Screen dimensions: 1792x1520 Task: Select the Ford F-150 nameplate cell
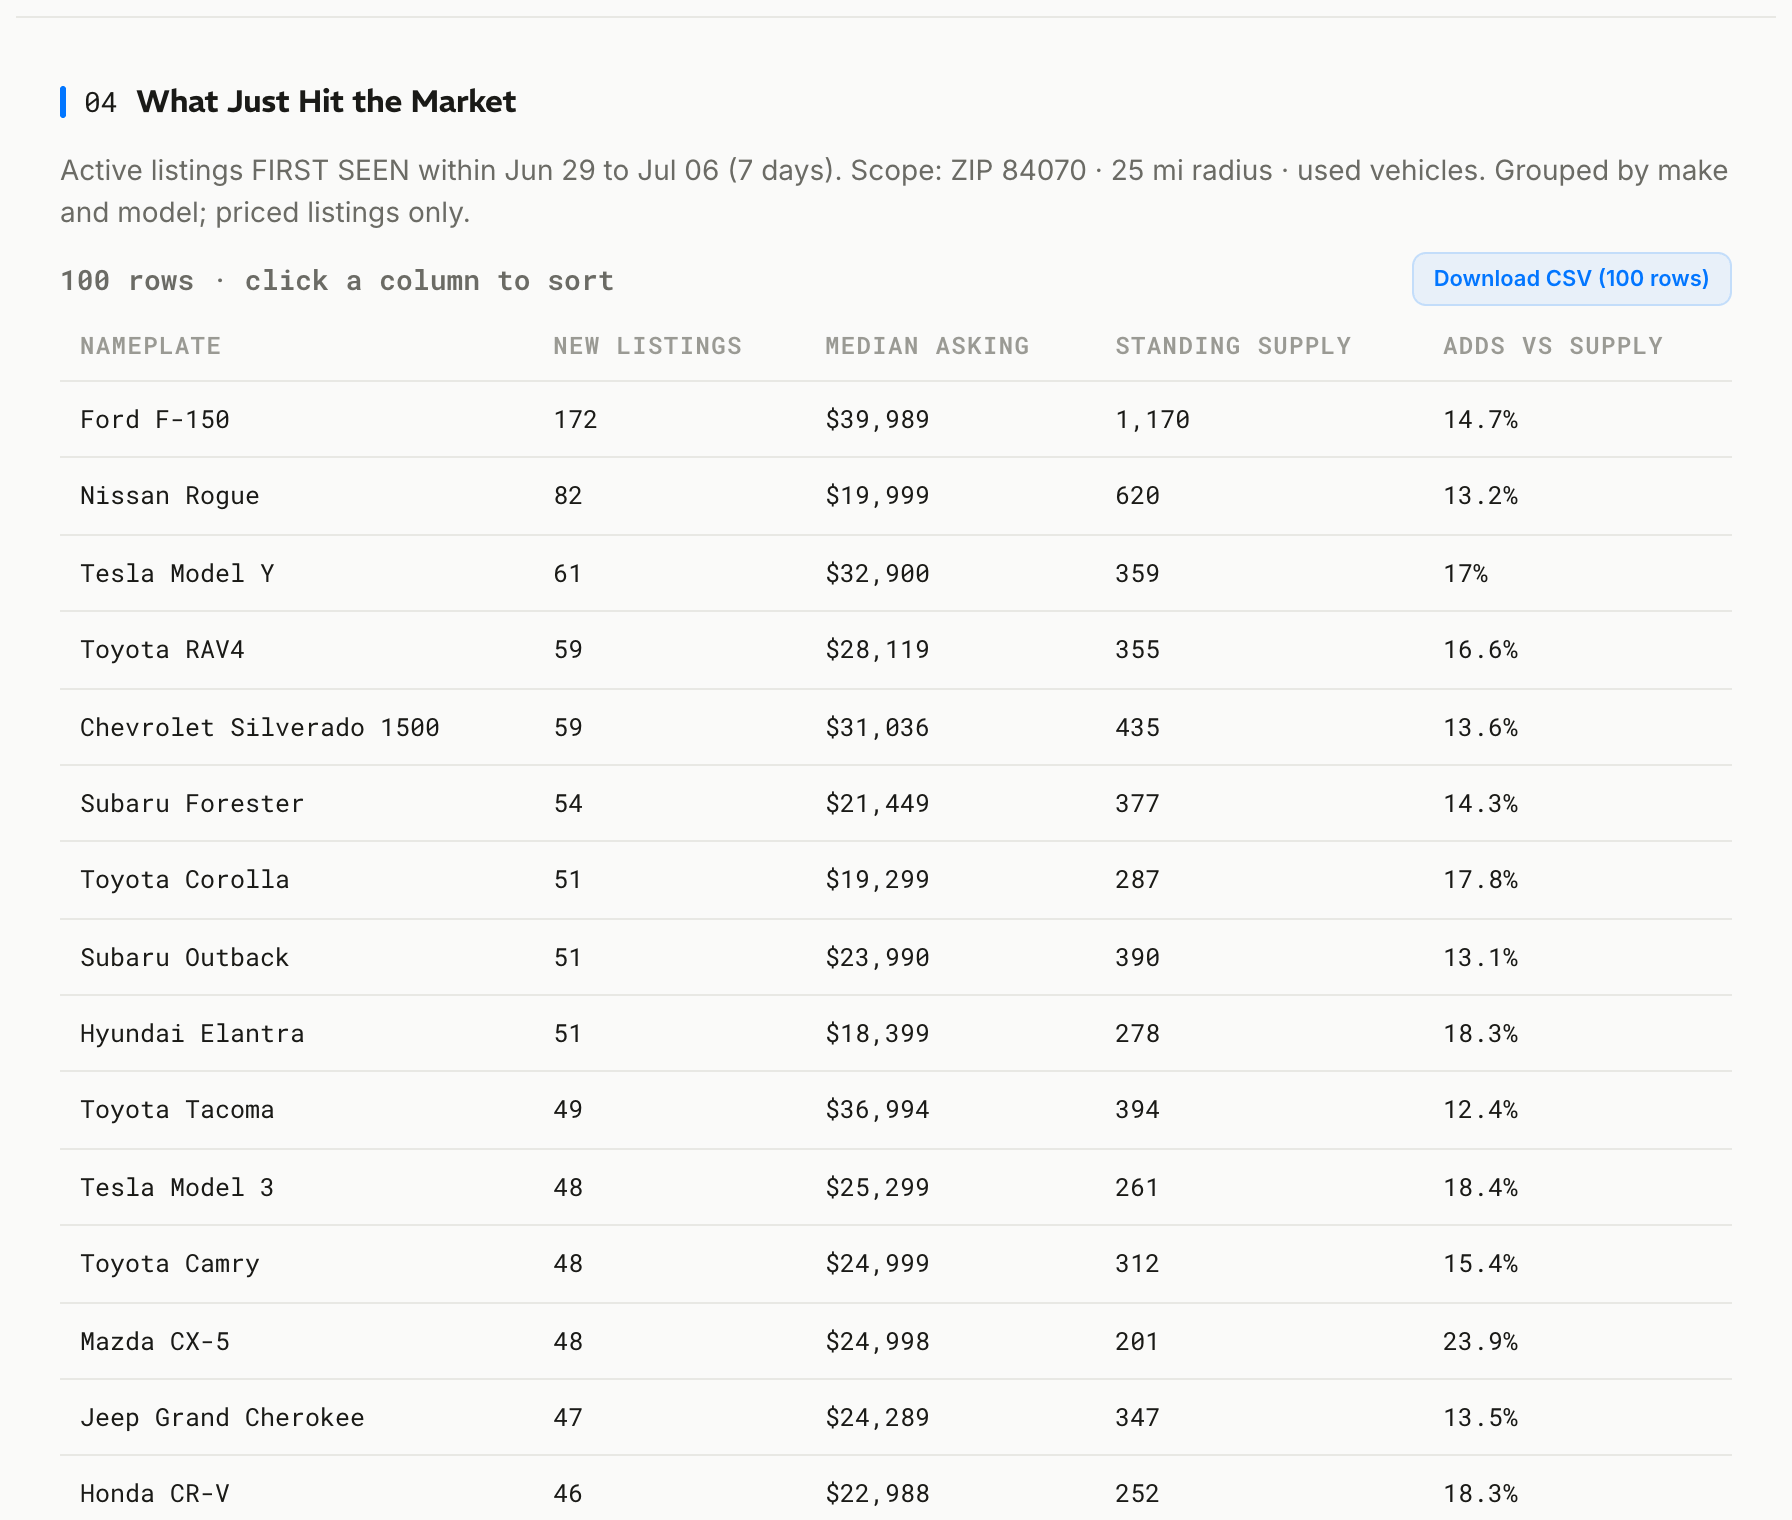pyautogui.click(x=155, y=419)
